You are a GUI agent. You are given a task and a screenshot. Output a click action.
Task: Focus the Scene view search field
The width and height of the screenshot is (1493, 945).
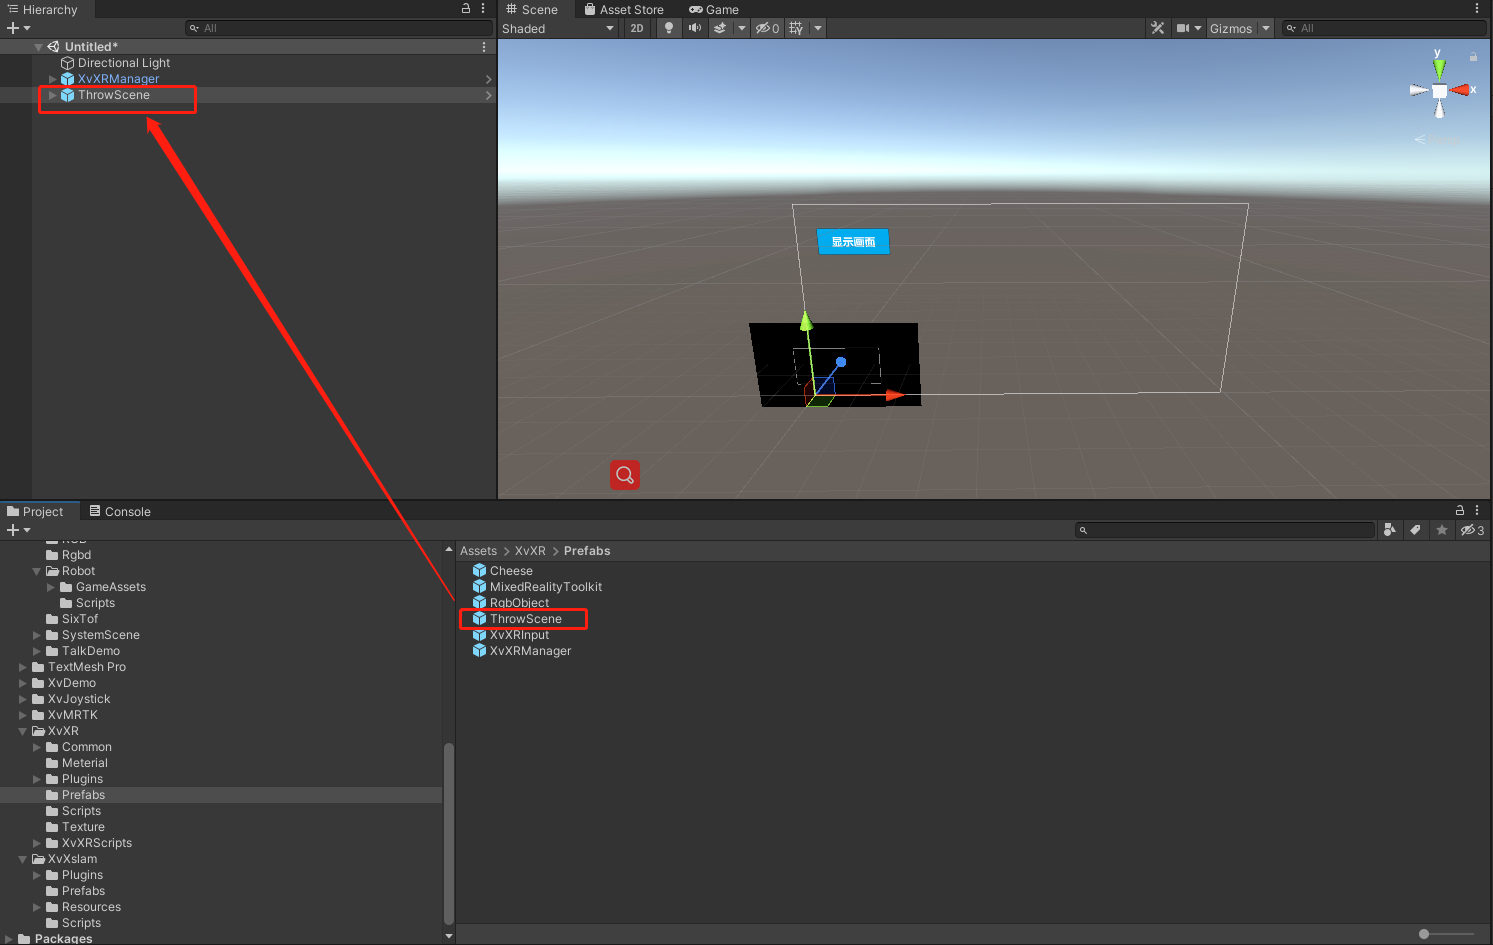click(1384, 28)
